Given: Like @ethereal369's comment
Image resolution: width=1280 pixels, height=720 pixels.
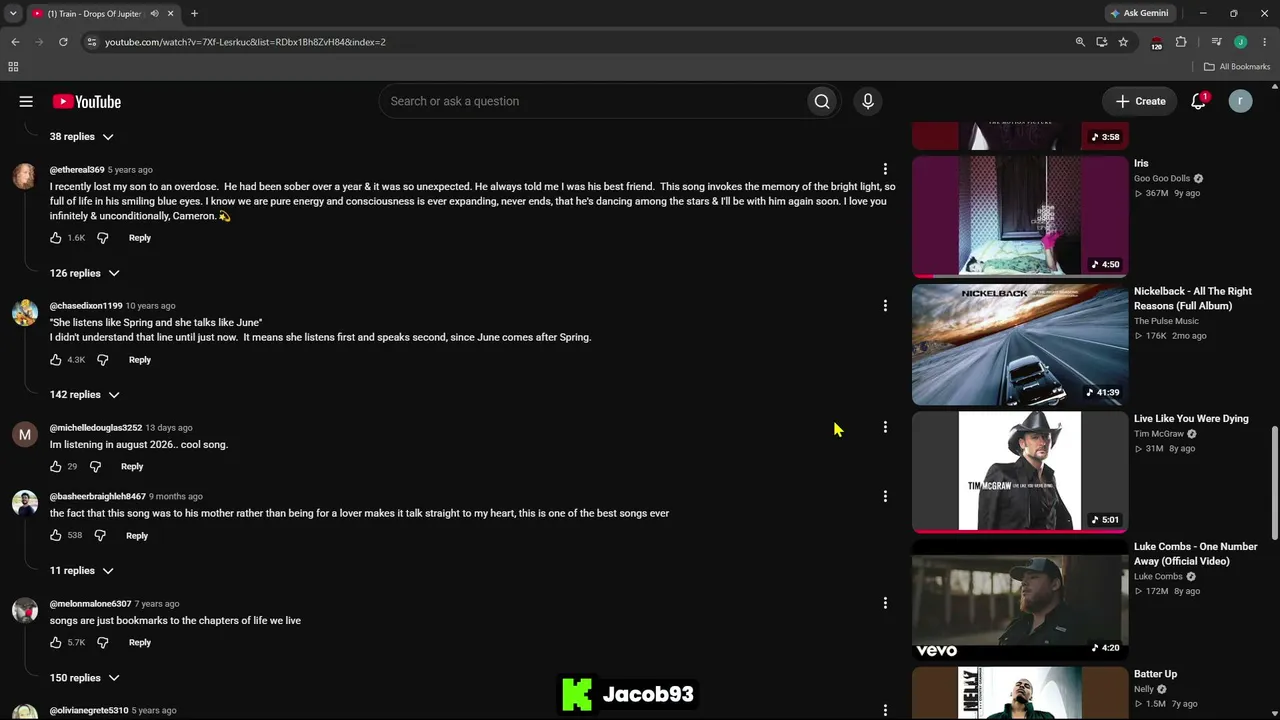Looking at the screenshot, I should click(56, 238).
